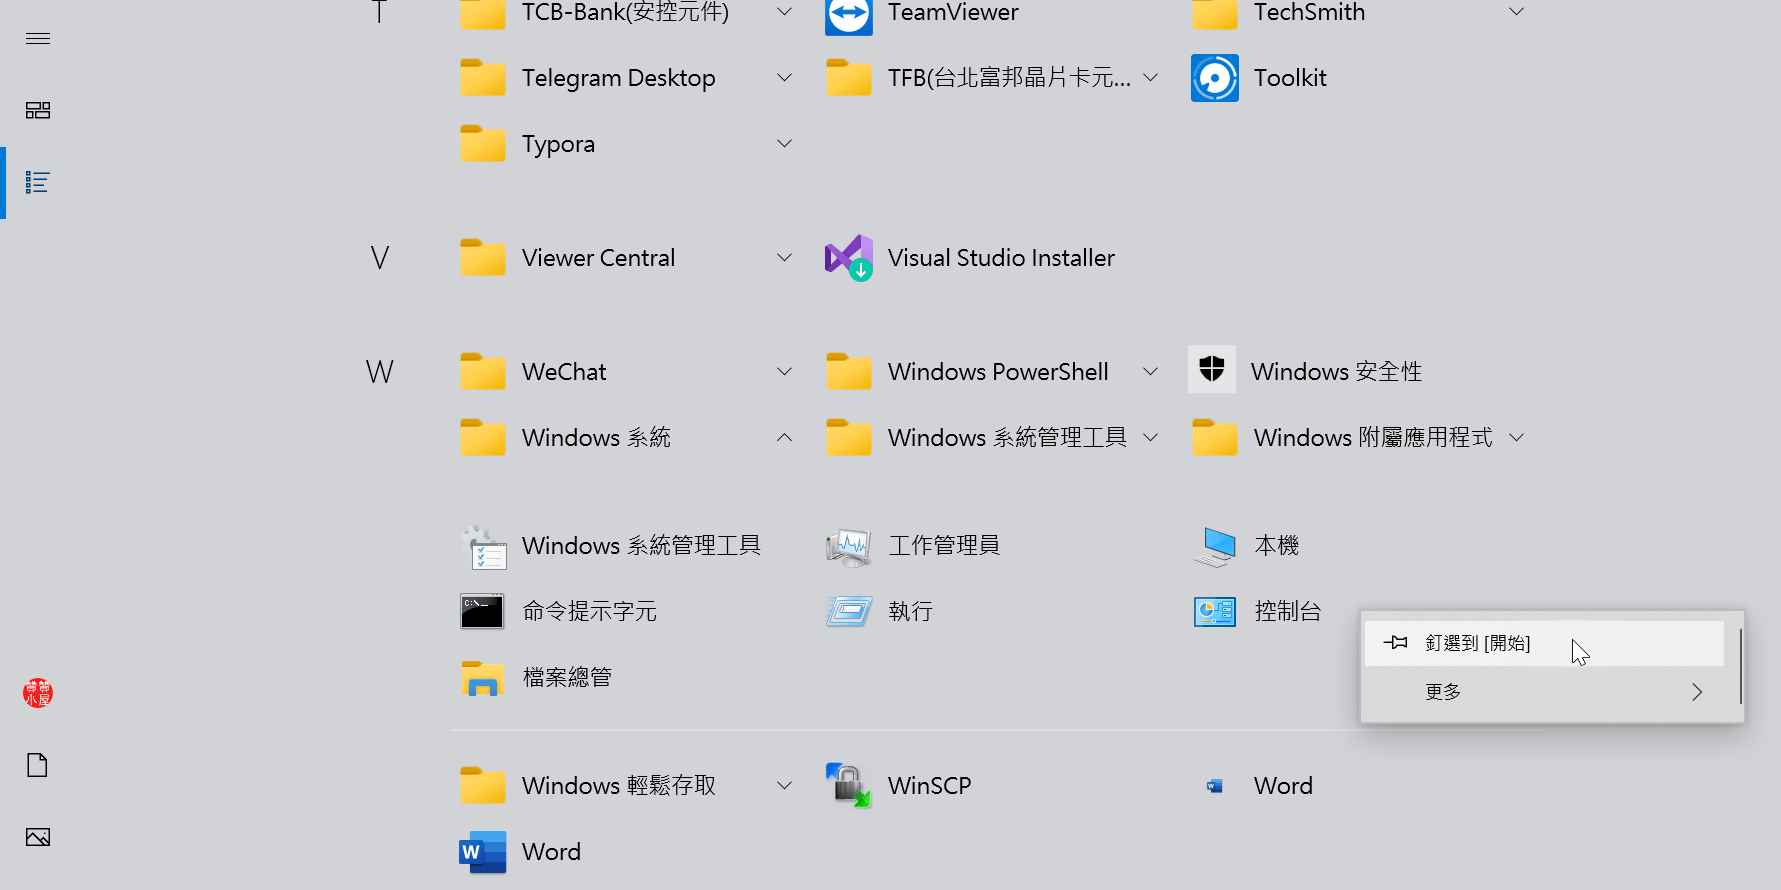Click the TFB(台北富邦晶片卡元... label

pos(1010,78)
